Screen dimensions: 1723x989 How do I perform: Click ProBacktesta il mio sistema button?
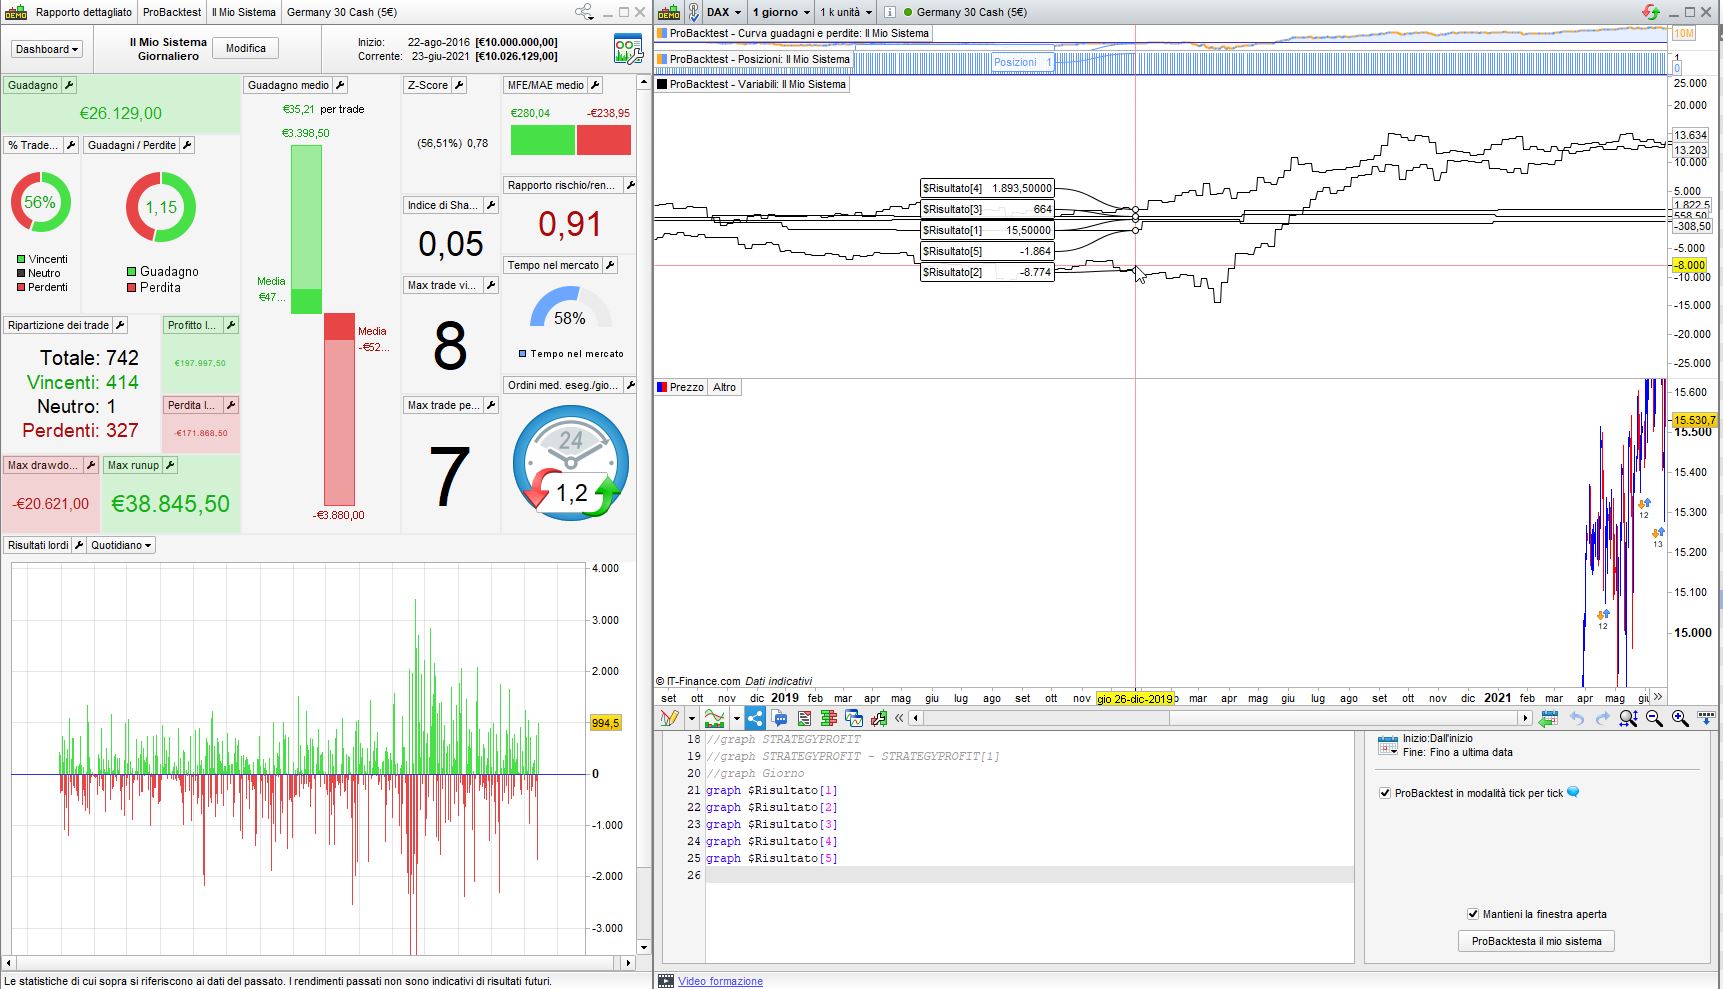coord(1537,941)
